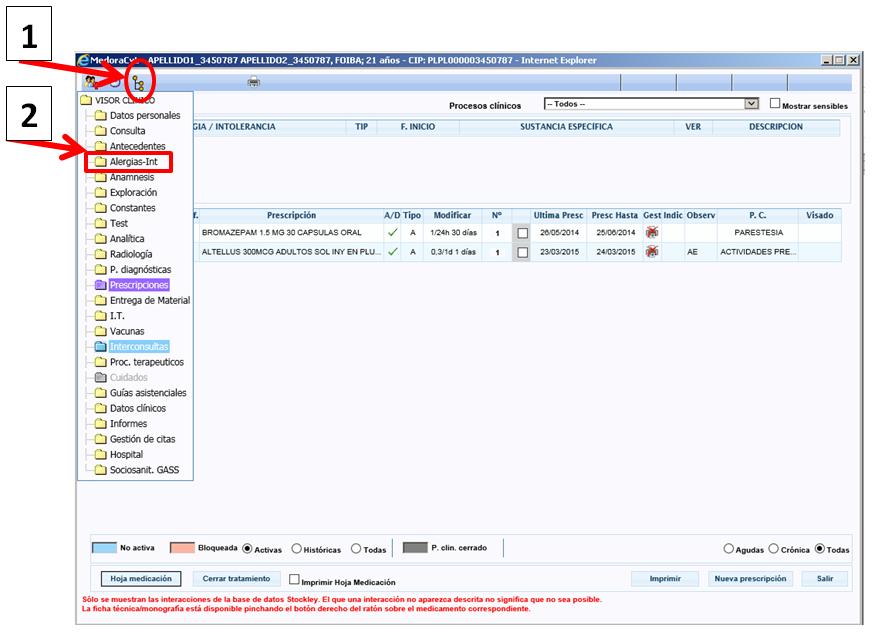The image size is (875, 633).
Task: Open the Procesos clínicos dropdown
Action: point(751,104)
